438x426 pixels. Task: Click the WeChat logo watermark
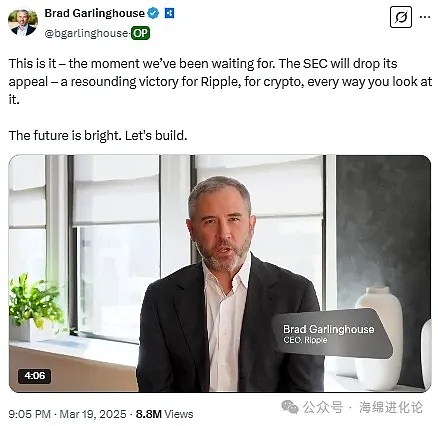pyautogui.click(x=290, y=407)
